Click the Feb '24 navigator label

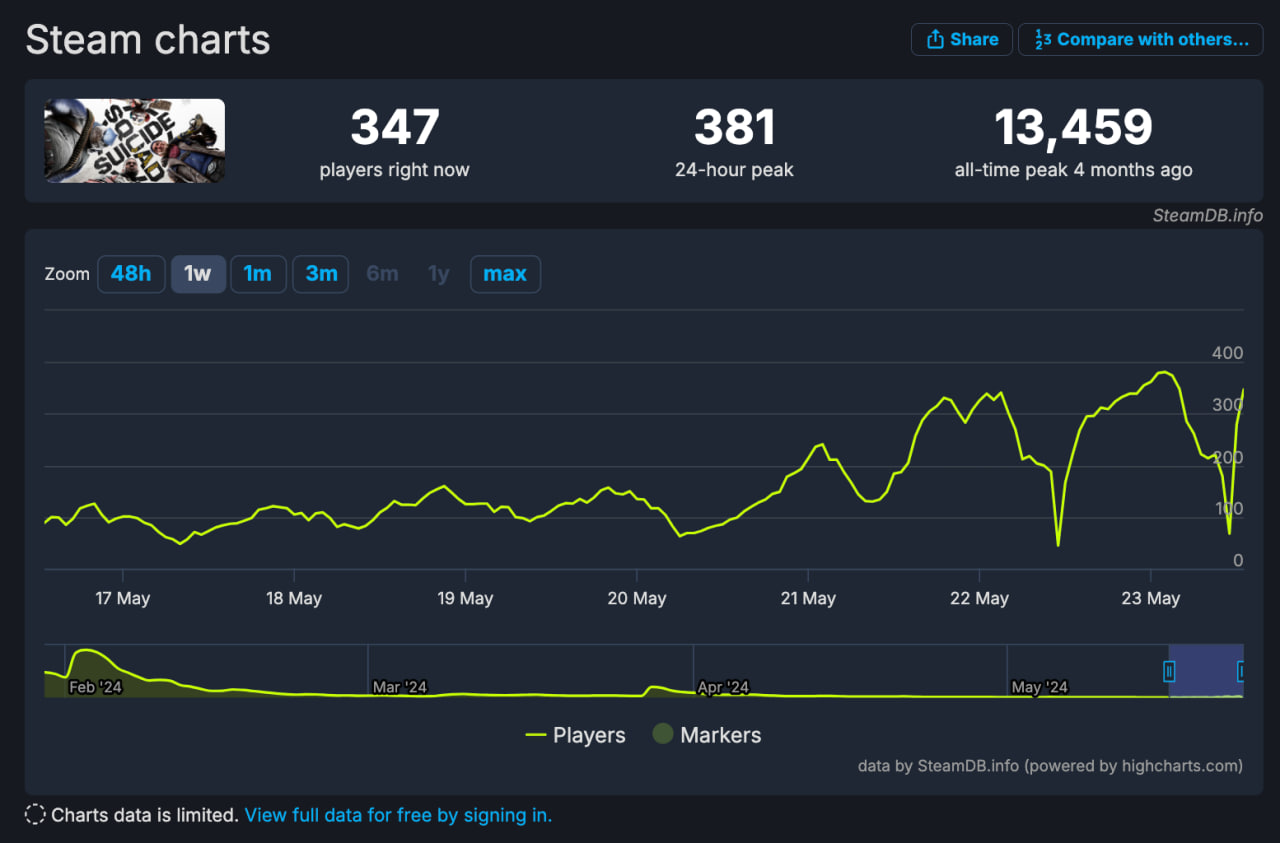coord(95,687)
